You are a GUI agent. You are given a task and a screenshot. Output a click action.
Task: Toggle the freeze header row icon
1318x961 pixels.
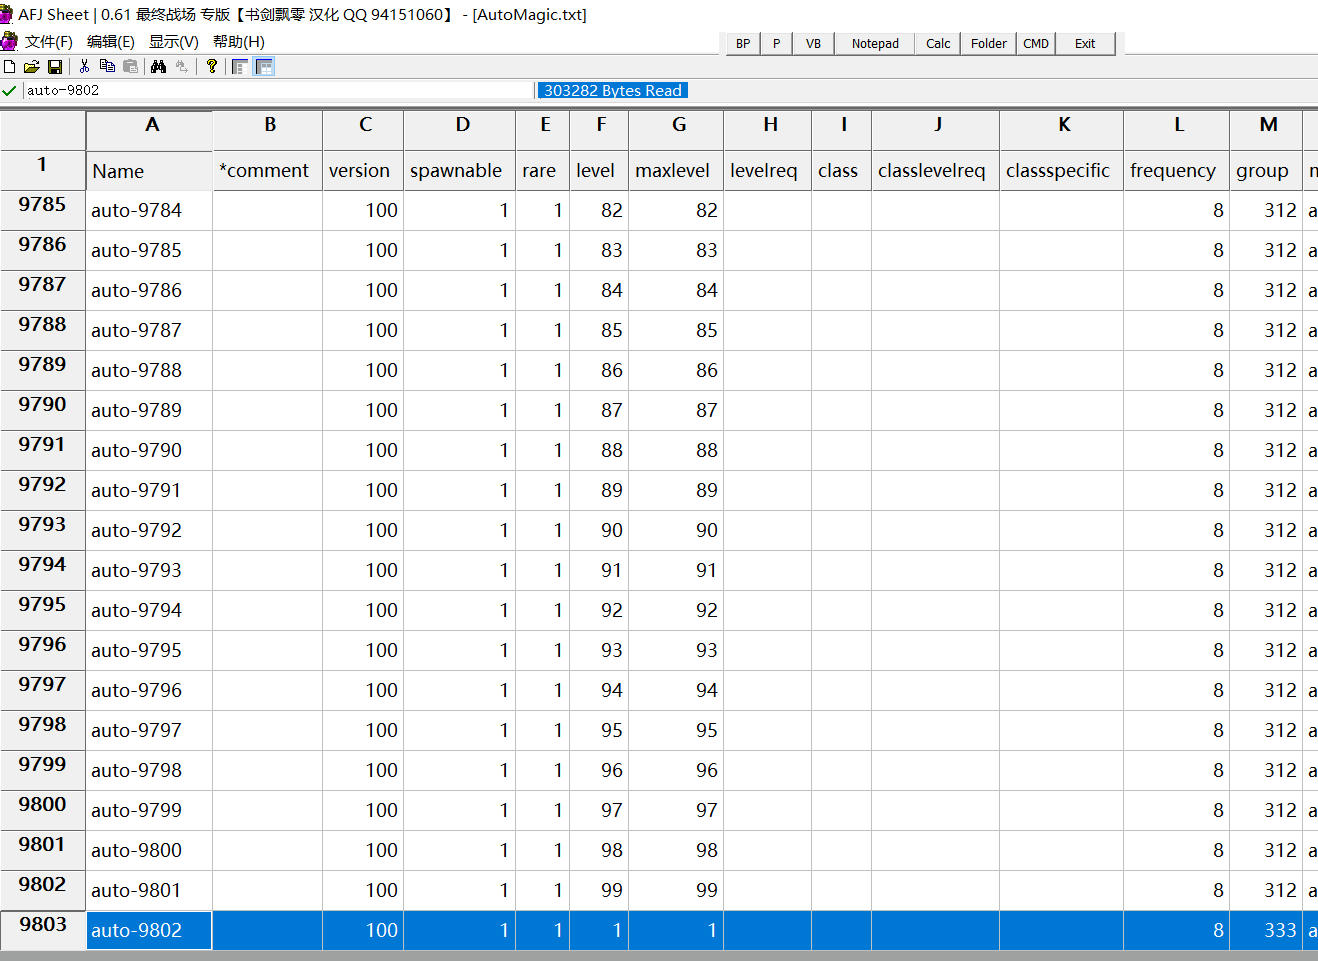[264, 67]
